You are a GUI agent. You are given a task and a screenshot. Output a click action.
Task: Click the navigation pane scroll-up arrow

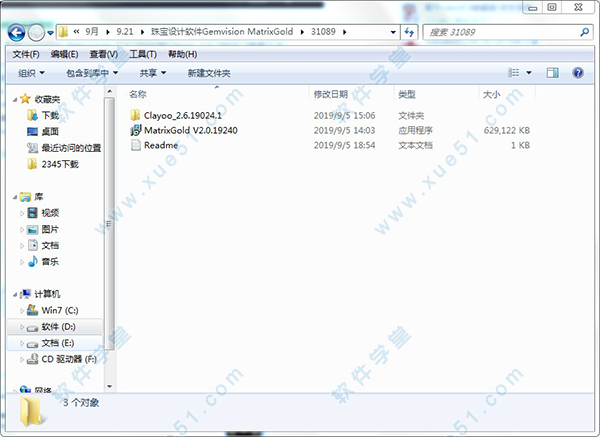point(109,91)
